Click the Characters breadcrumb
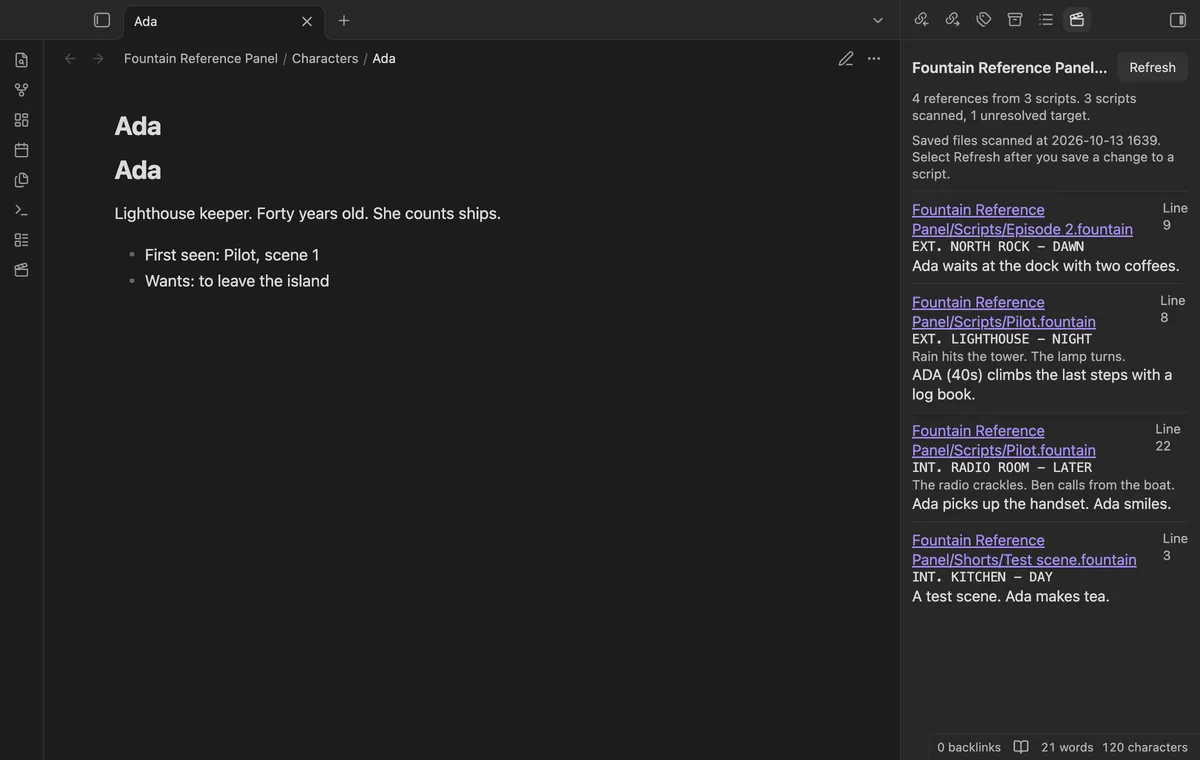 click(x=325, y=58)
